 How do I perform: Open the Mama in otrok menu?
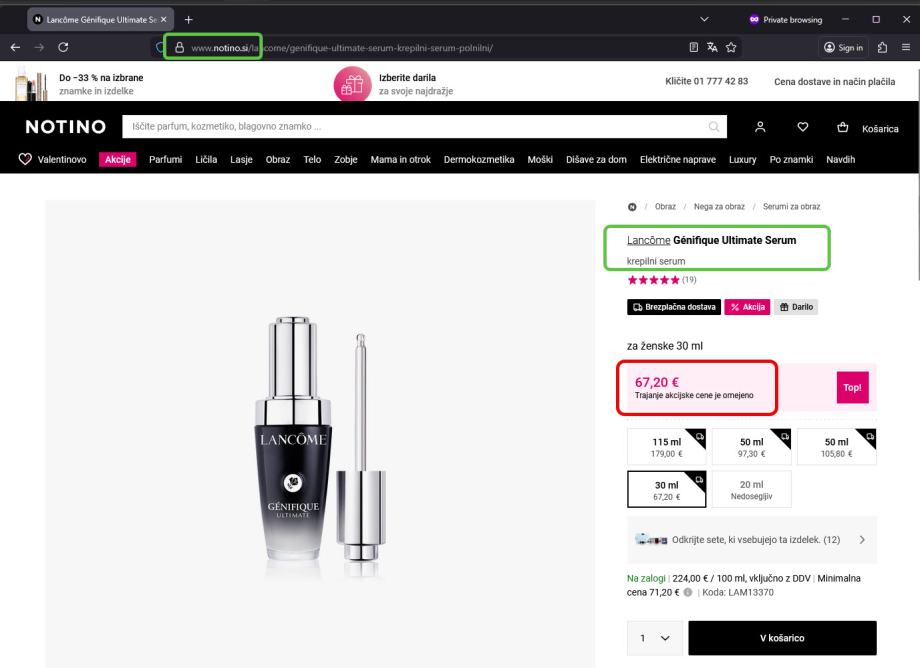tap(401, 160)
